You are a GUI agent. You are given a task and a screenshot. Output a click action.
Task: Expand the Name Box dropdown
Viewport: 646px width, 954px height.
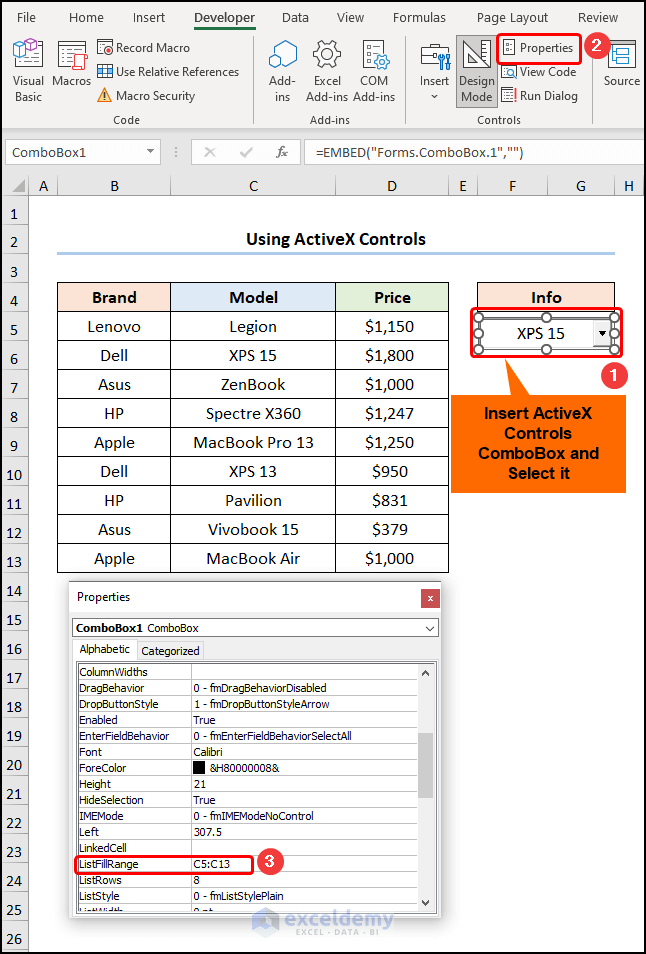click(150, 153)
